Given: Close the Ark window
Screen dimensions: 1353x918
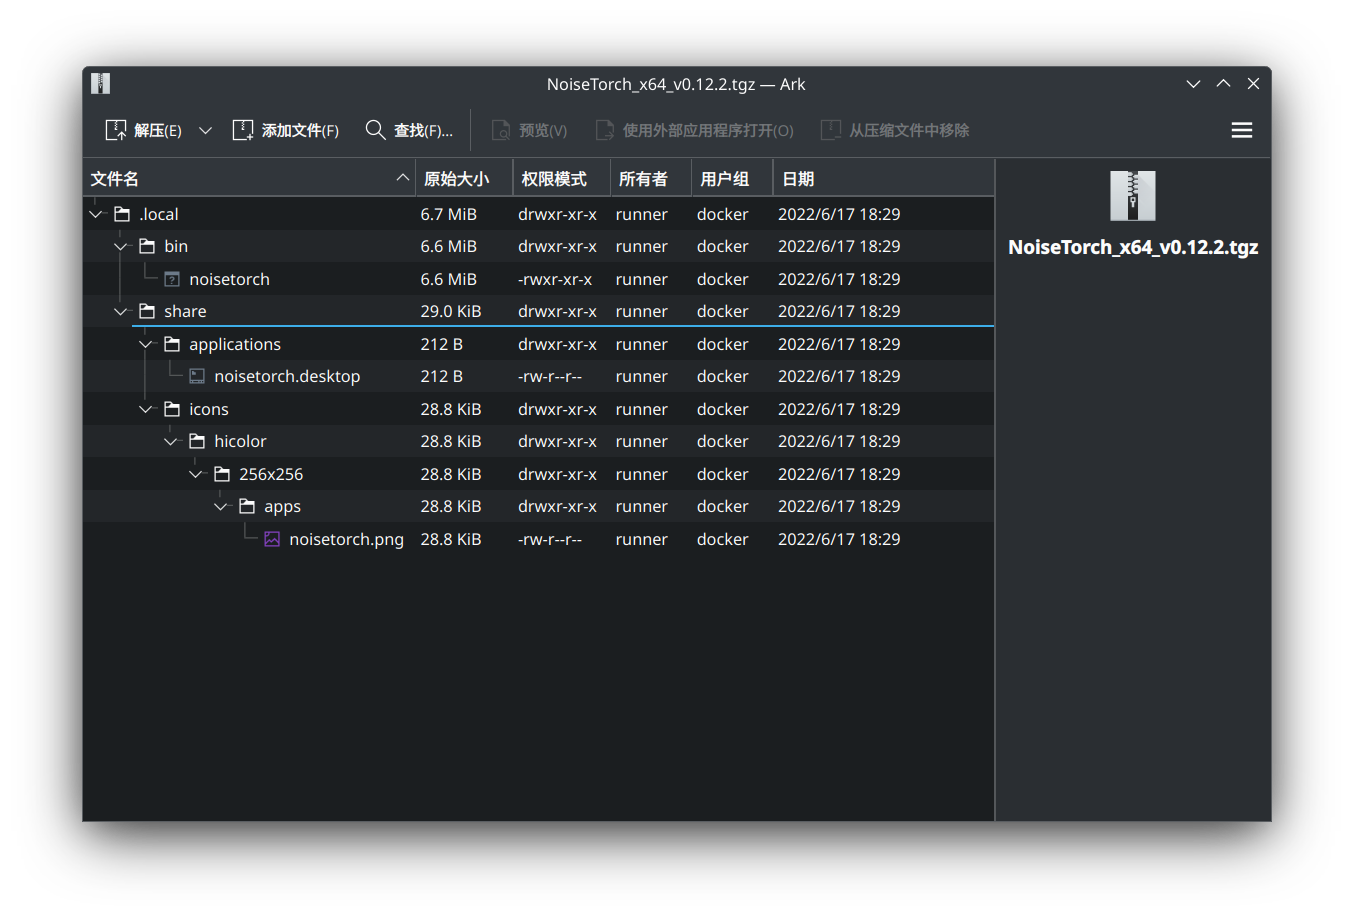Looking at the screenshot, I should point(1253,84).
